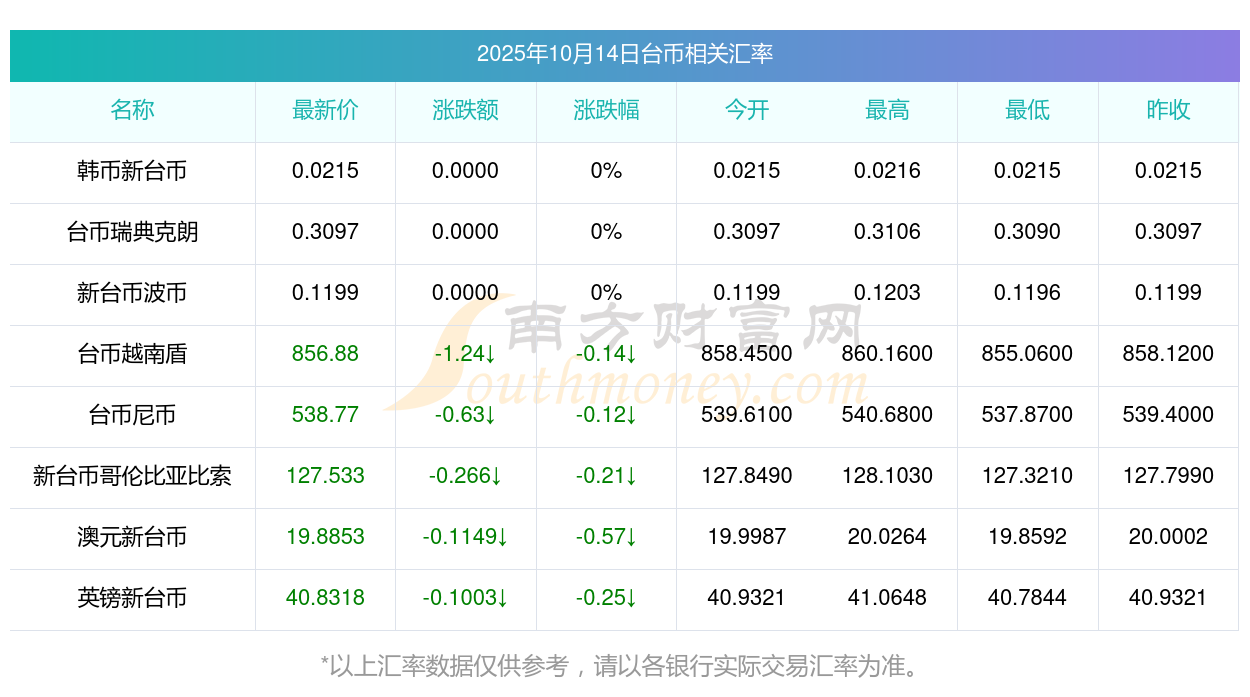Viewport: 1250px width, 697px height.
Task: Click the footer disclaimer about 汇率数据仅供参考
Action: [x=624, y=666]
